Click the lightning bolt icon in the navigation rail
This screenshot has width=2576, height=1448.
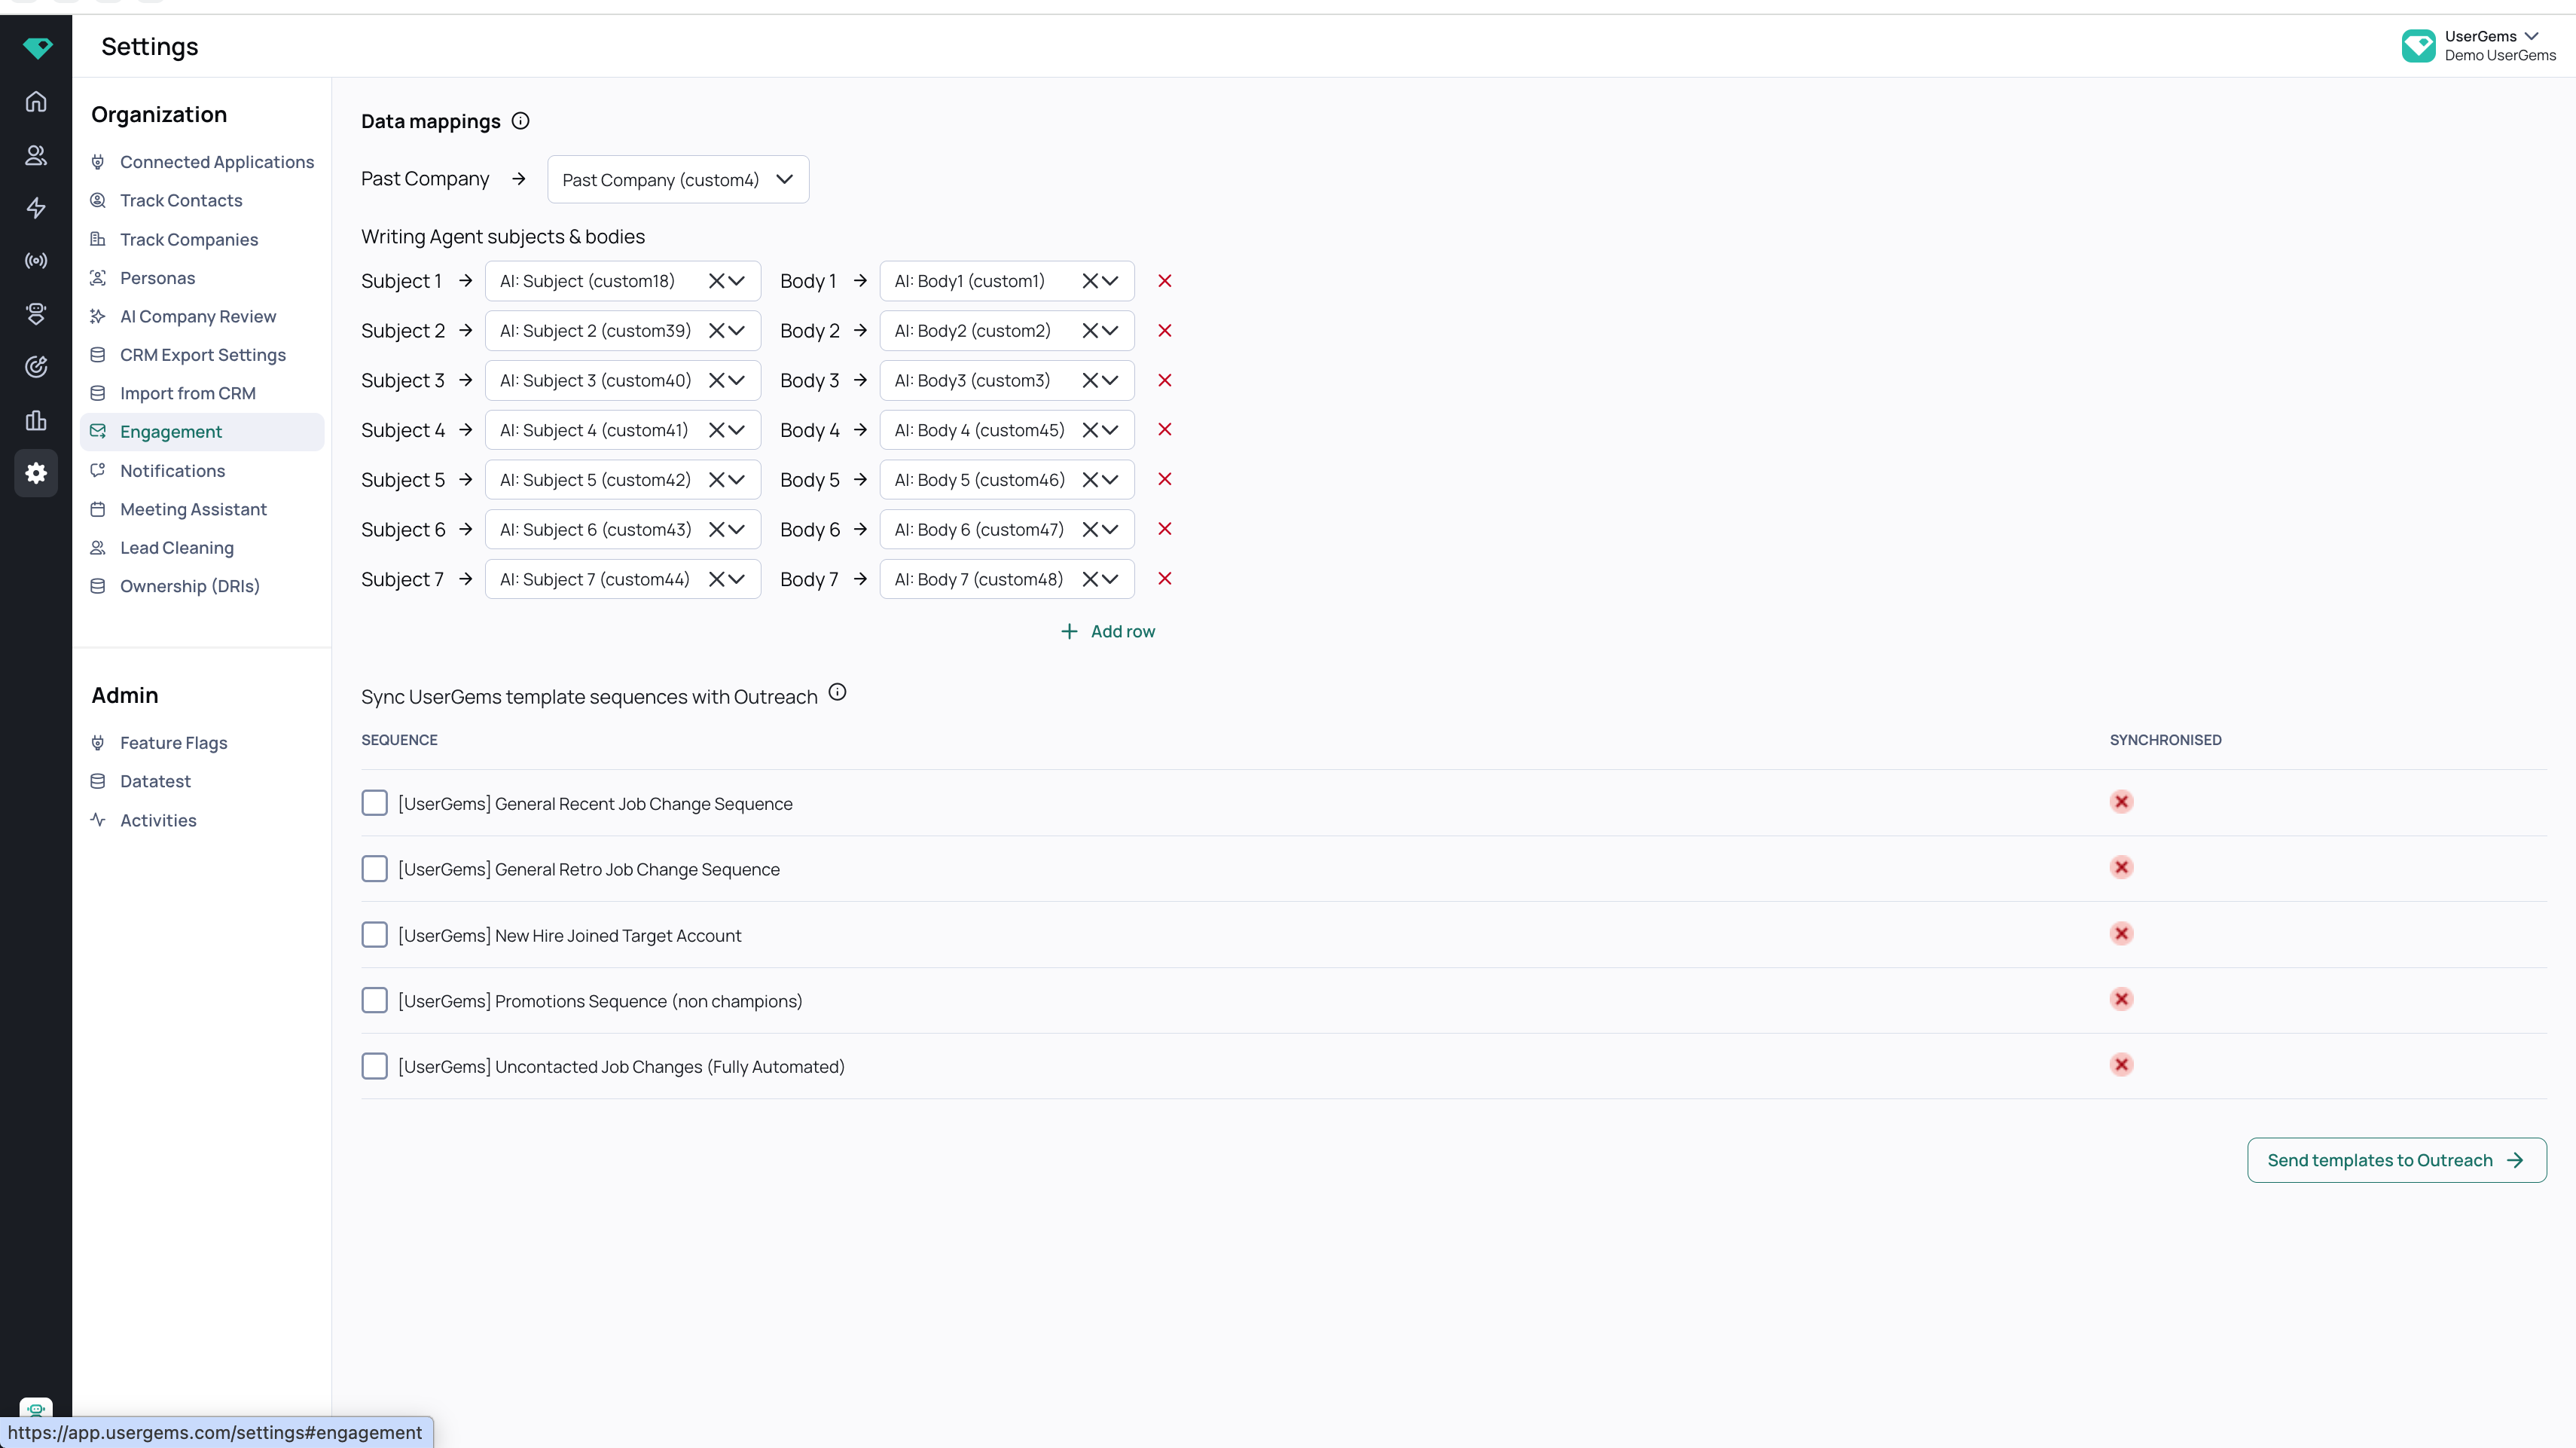(36, 208)
